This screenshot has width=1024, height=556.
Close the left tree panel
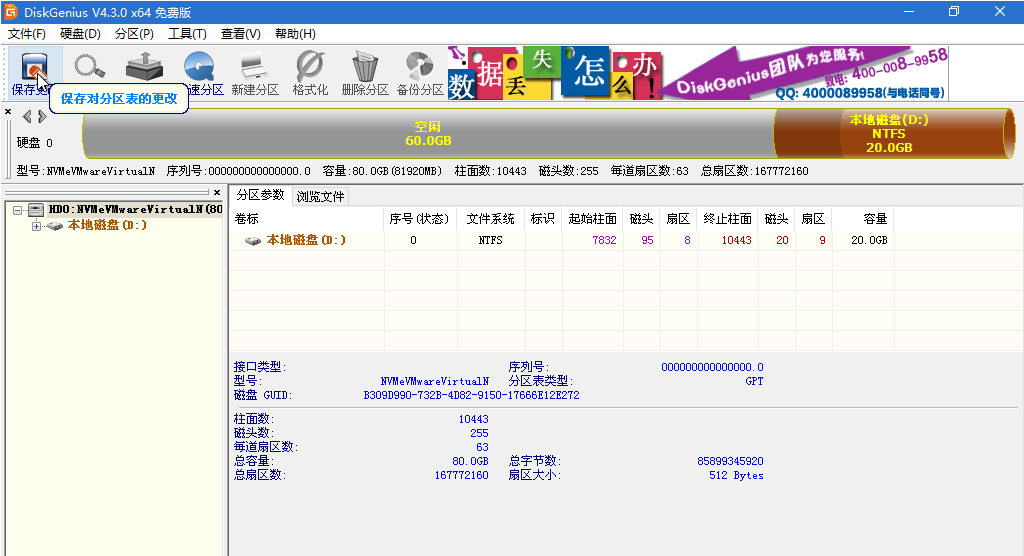click(x=217, y=192)
